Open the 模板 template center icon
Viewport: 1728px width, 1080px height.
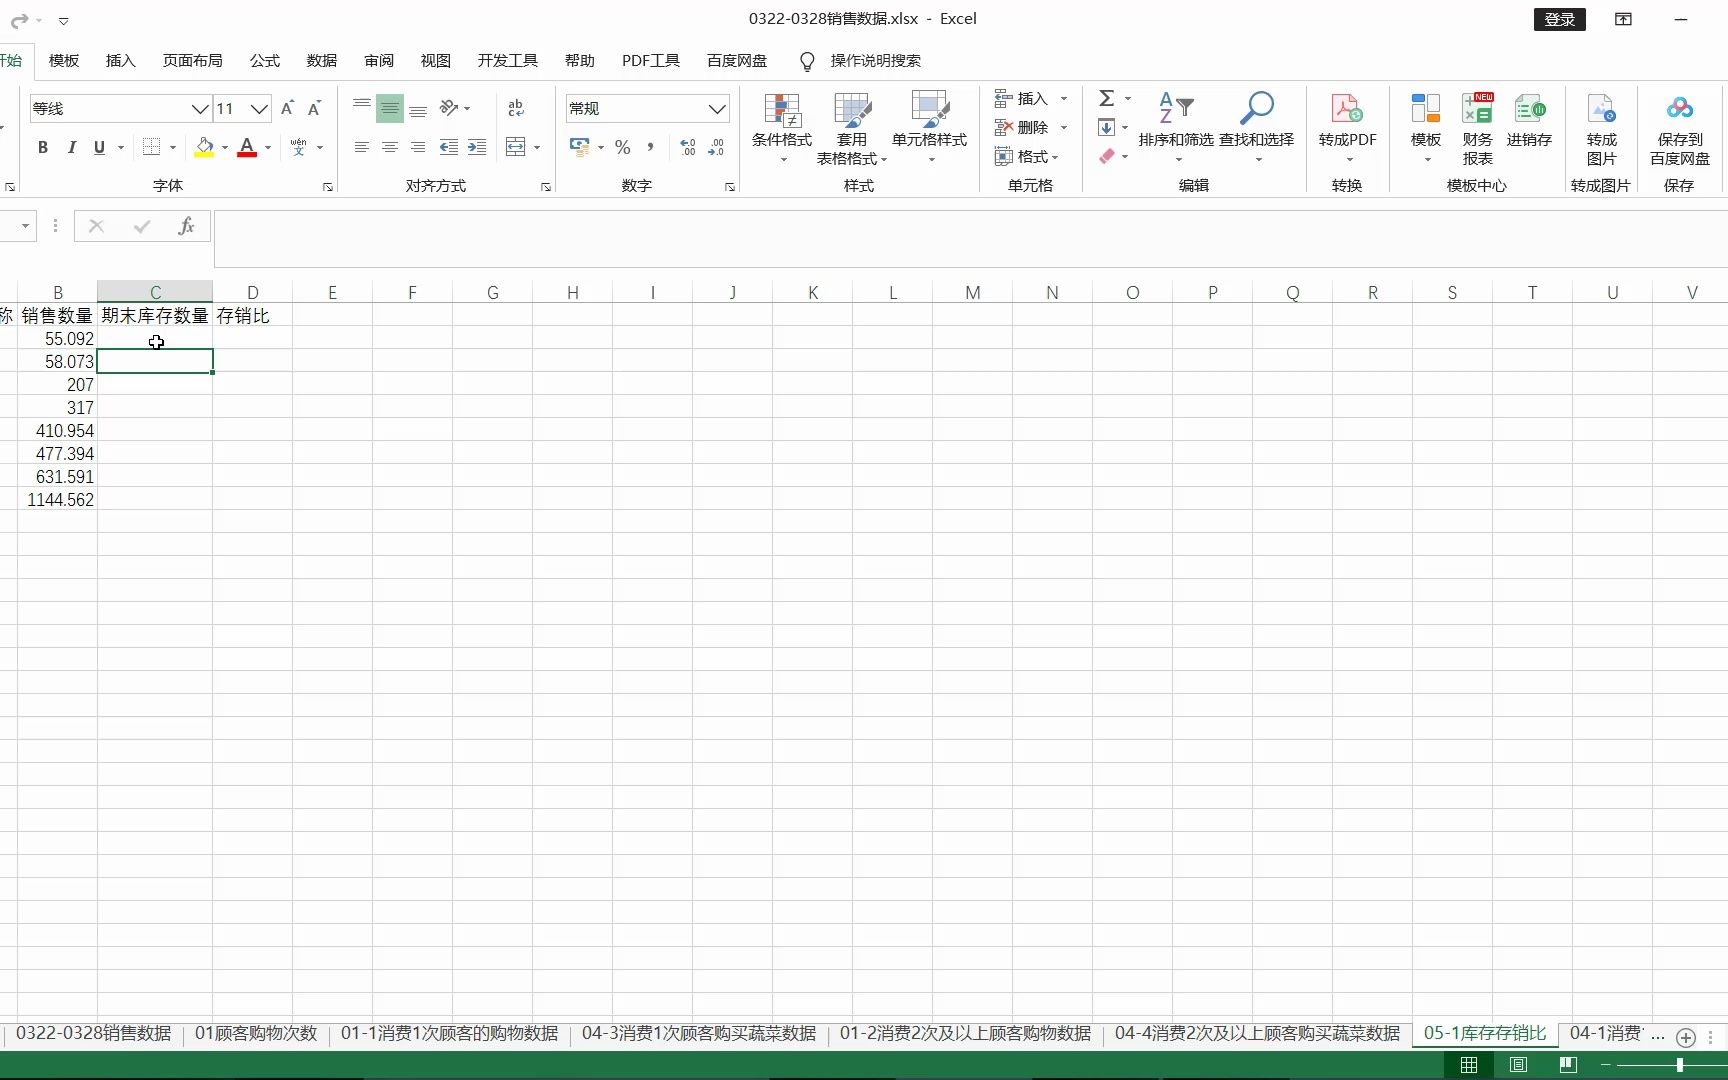[1426, 128]
